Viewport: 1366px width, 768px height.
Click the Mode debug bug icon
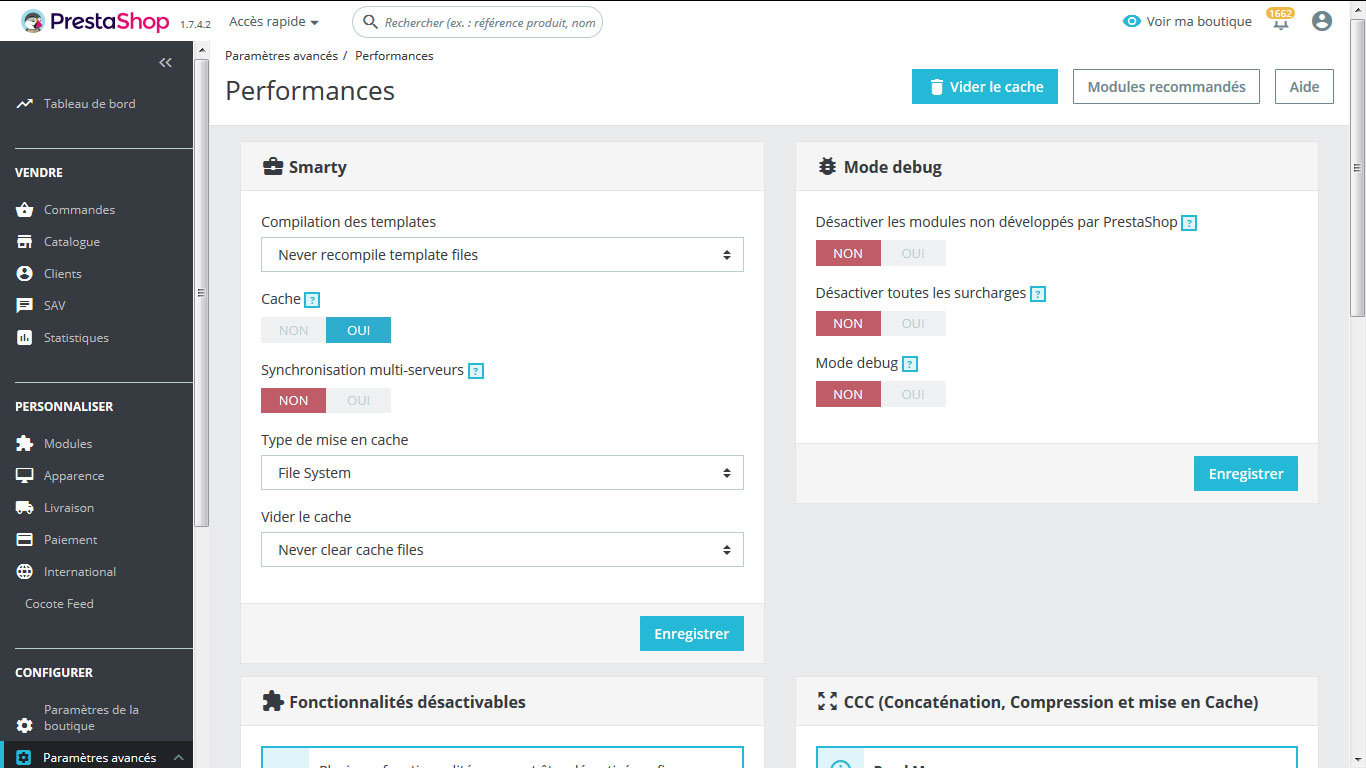pos(827,167)
